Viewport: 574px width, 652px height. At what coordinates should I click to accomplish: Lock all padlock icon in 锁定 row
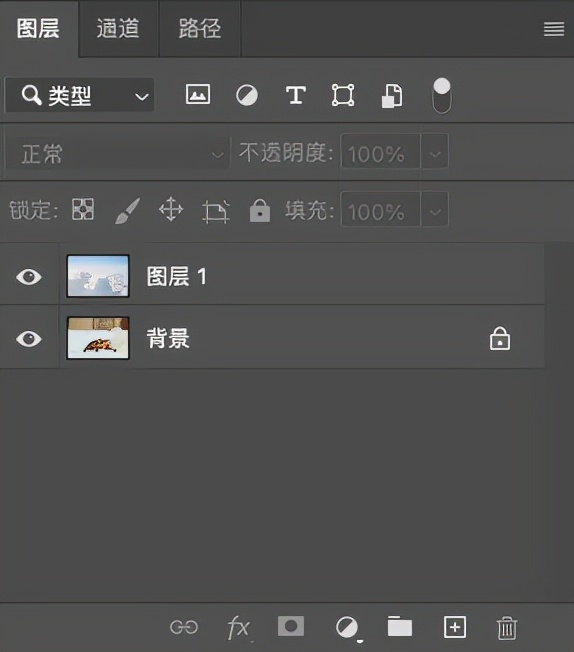tap(260, 210)
